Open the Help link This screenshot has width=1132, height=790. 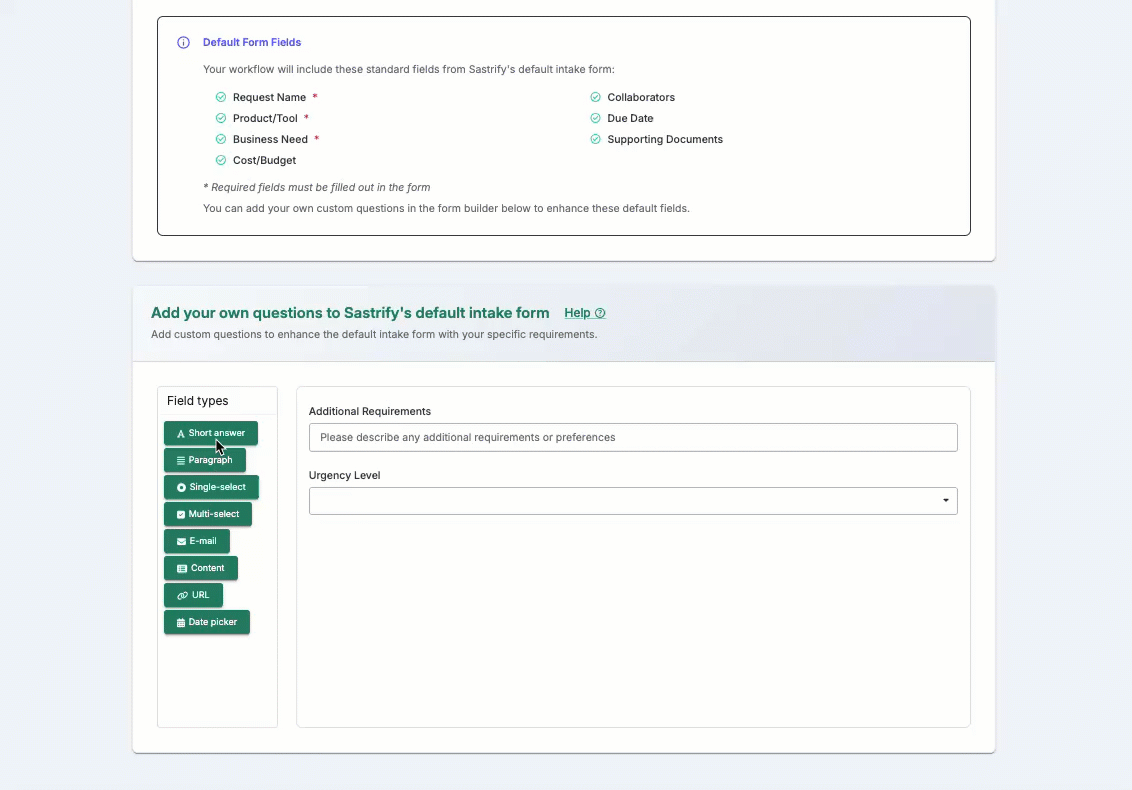point(585,313)
